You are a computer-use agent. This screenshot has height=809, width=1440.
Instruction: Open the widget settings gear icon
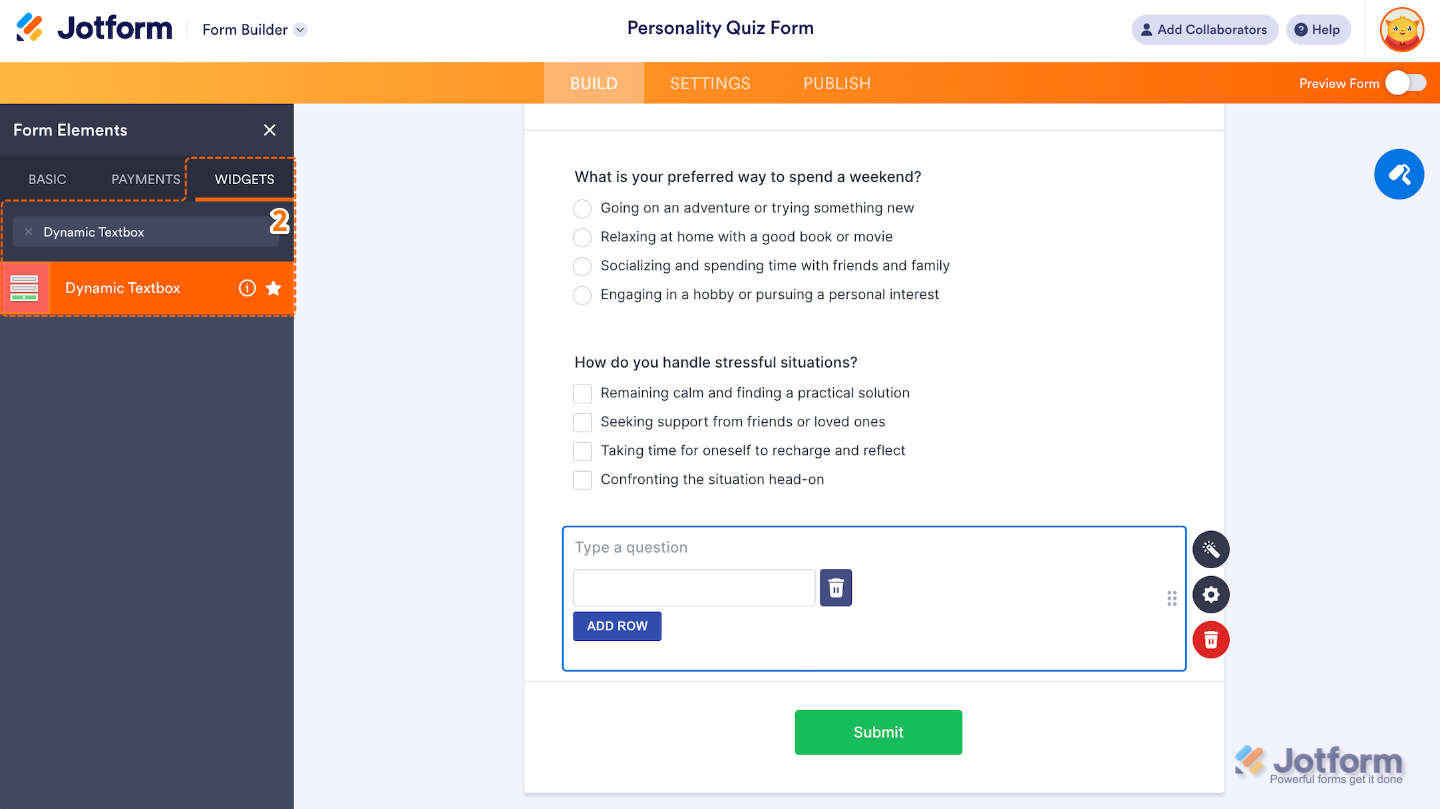pyautogui.click(x=1210, y=594)
